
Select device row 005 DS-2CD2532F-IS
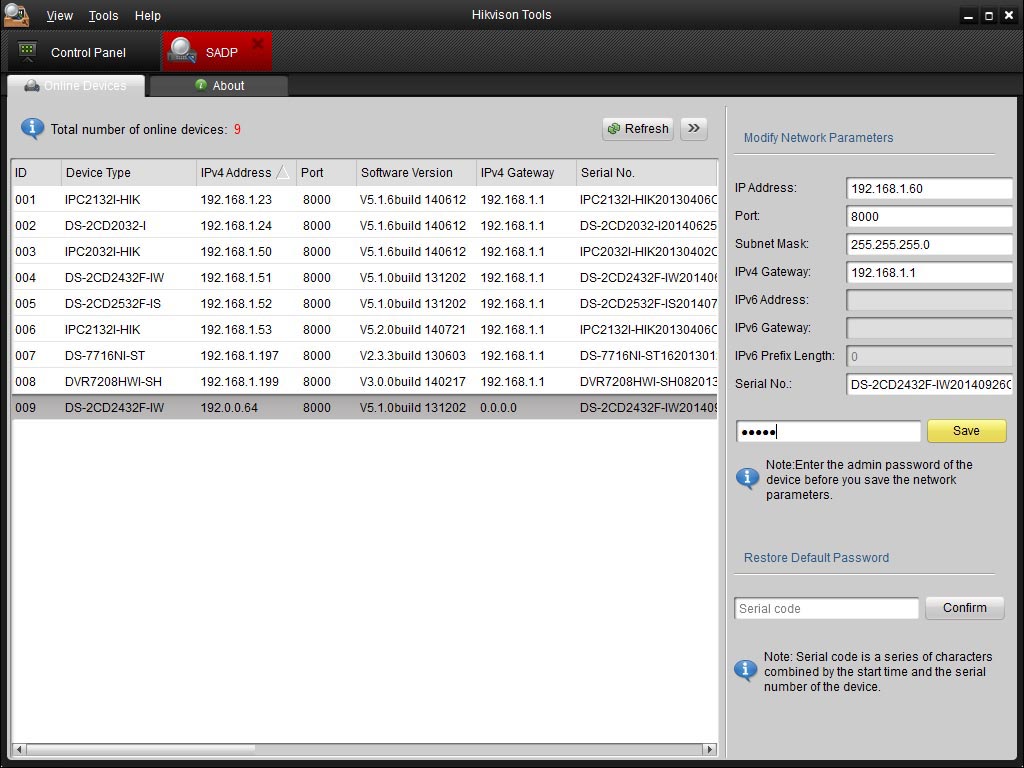364,304
